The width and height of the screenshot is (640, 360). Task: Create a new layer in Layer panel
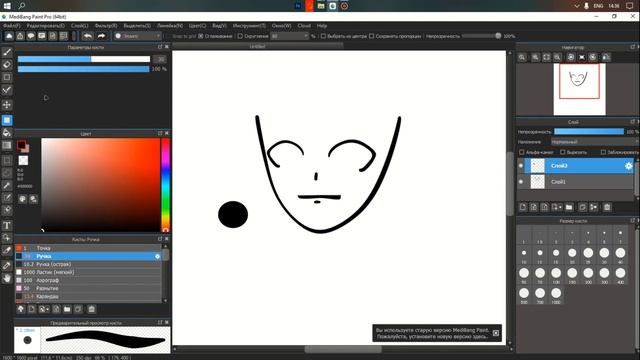tap(523, 207)
